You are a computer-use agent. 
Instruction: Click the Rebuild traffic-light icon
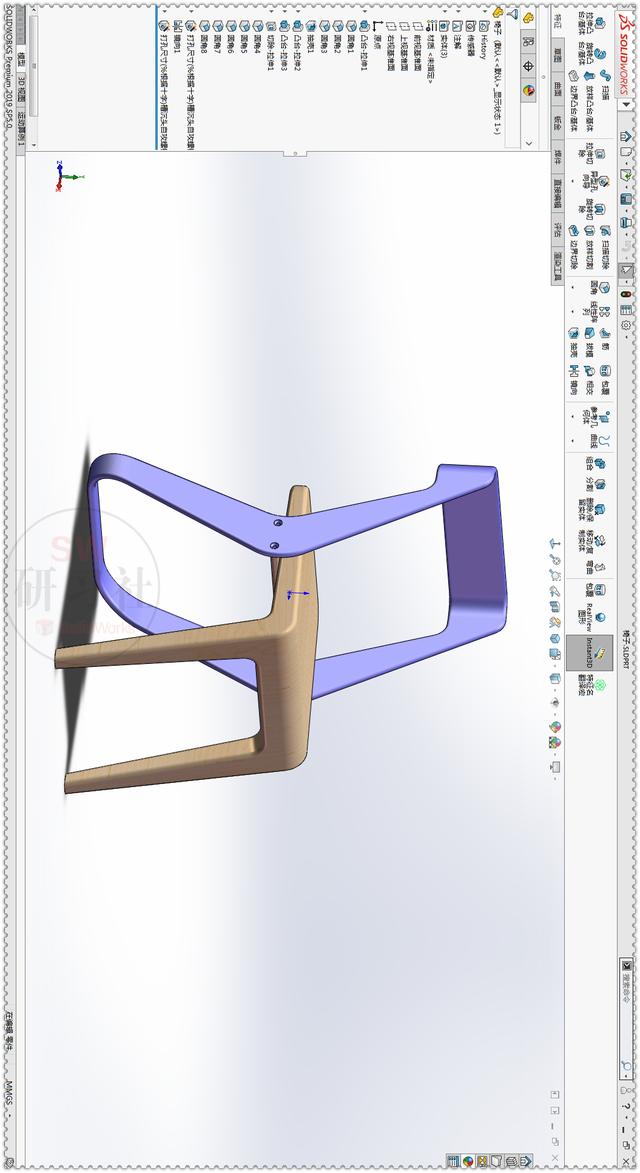coord(626,294)
